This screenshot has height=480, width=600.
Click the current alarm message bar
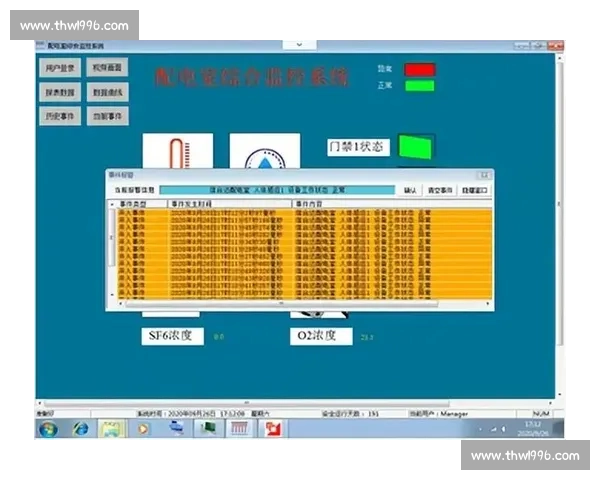click(x=277, y=190)
